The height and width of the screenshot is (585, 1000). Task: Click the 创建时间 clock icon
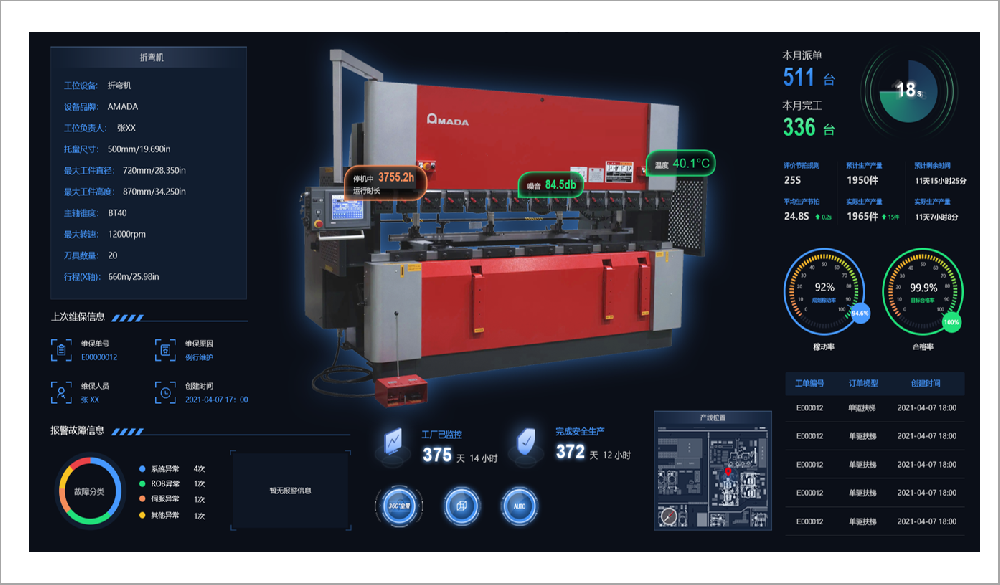(x=165, y=392)
